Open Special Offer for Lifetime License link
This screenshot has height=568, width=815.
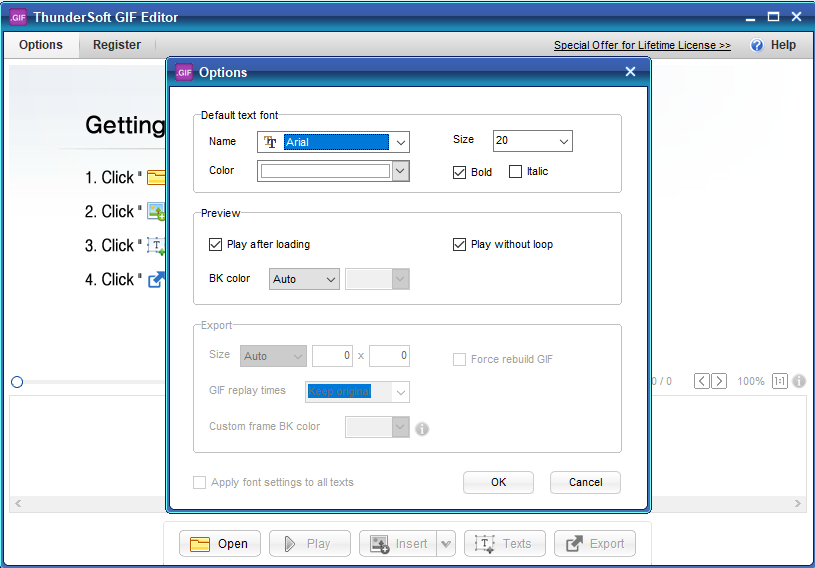point(642,45)
